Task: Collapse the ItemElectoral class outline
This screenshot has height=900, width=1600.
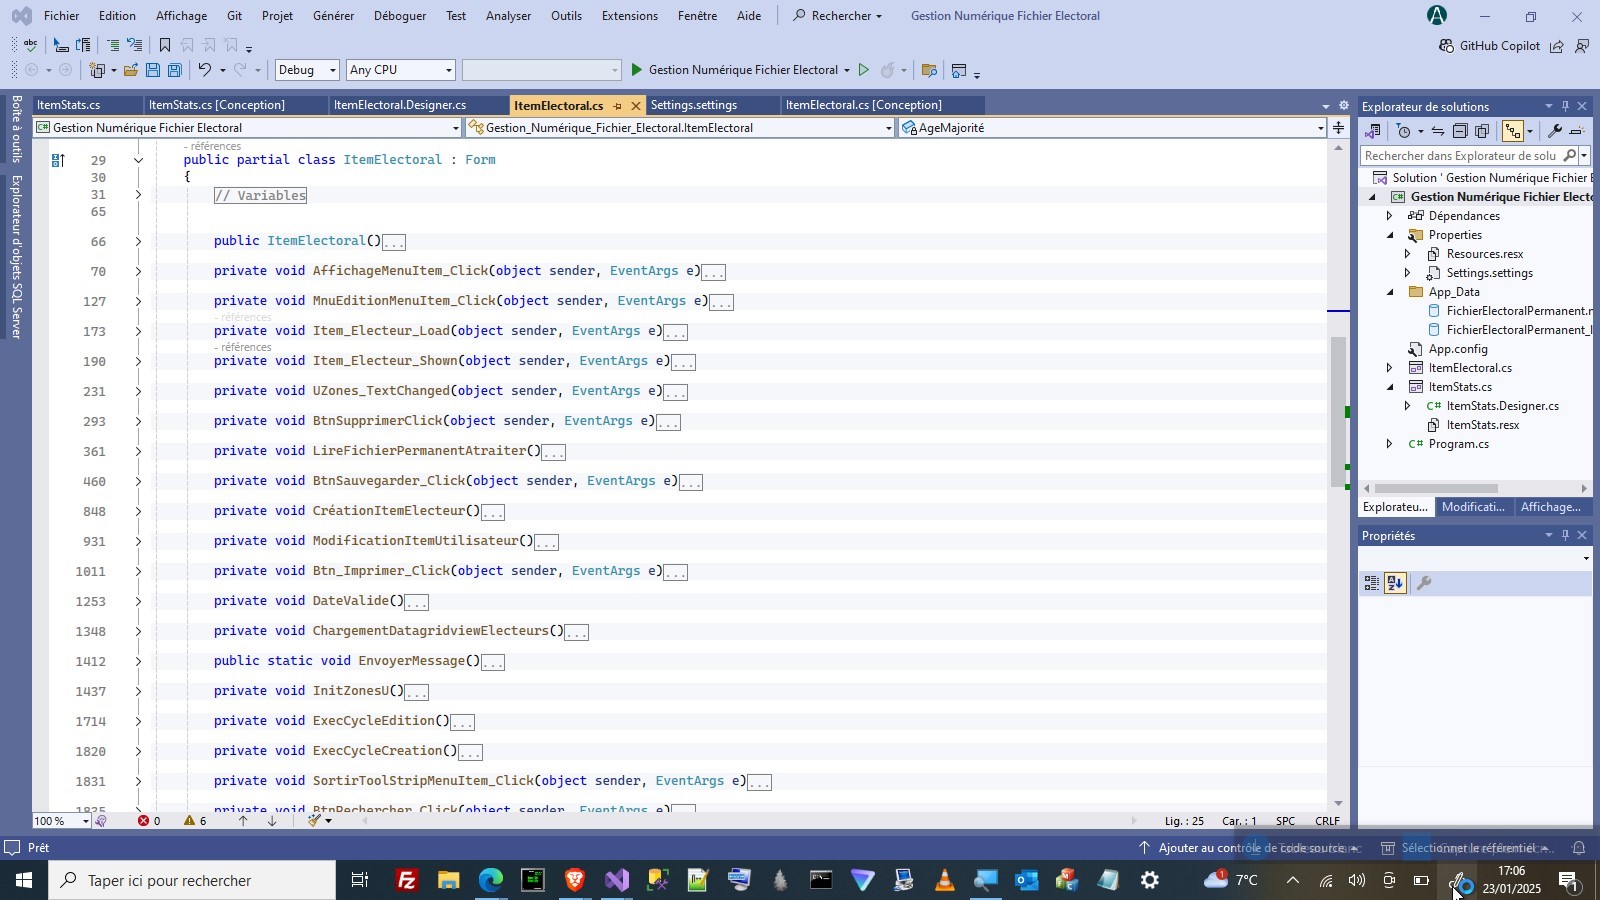Action: point(138,160)
